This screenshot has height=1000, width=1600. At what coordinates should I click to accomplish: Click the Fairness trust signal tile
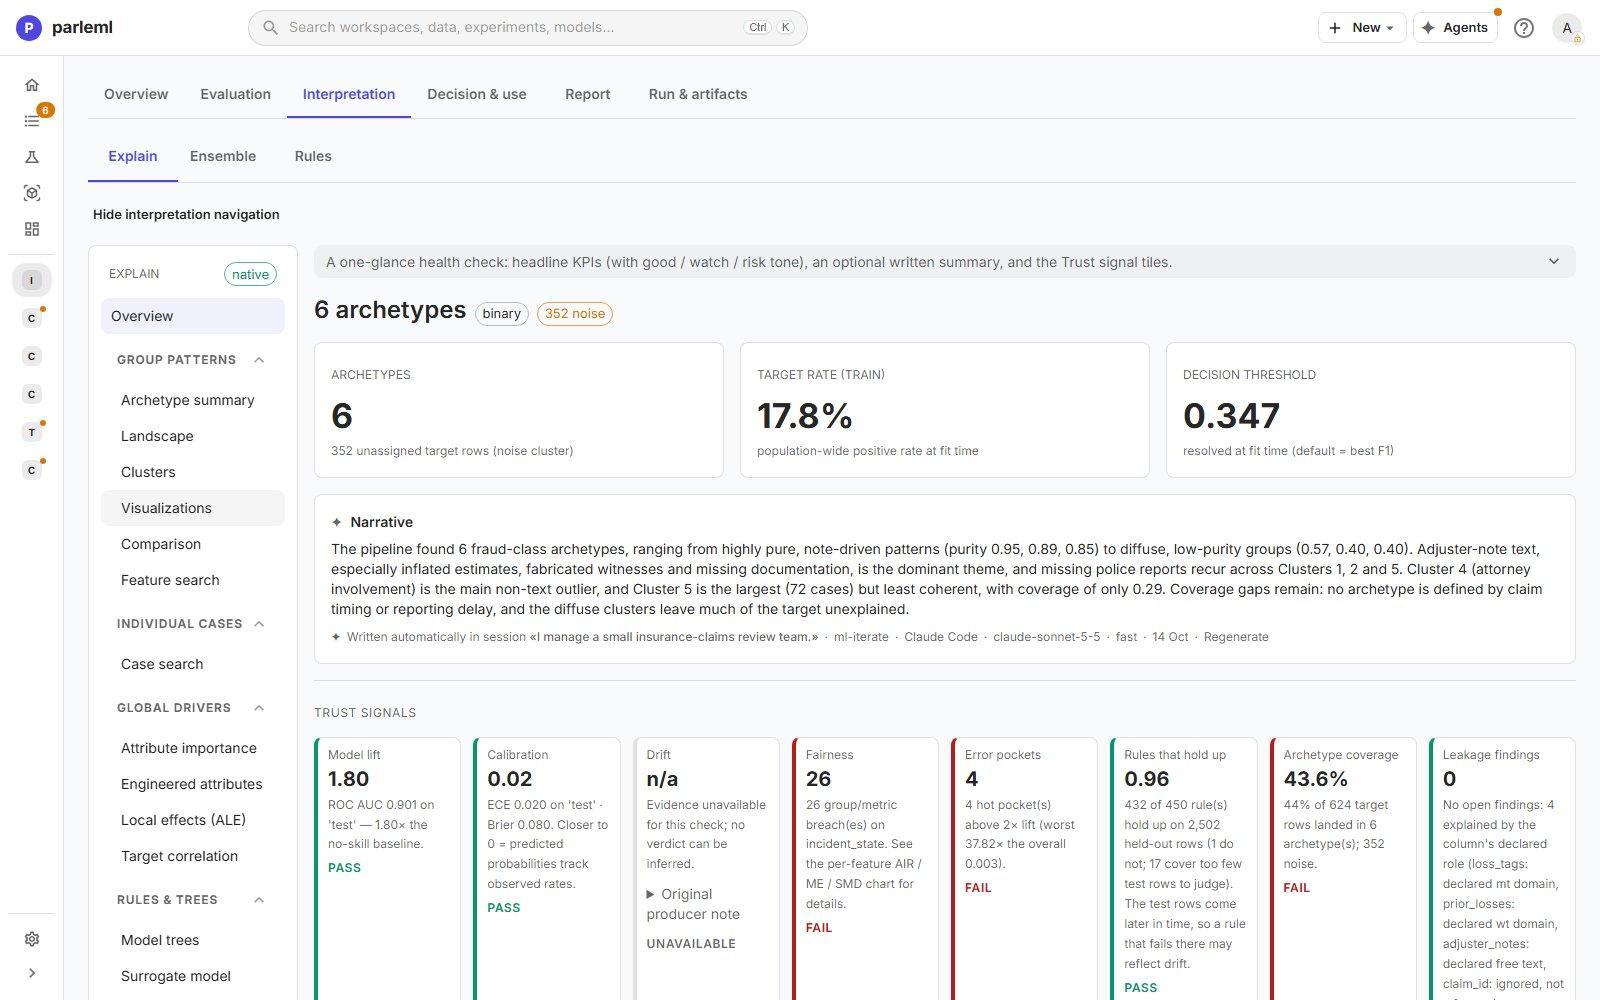[x=865, y=868]
